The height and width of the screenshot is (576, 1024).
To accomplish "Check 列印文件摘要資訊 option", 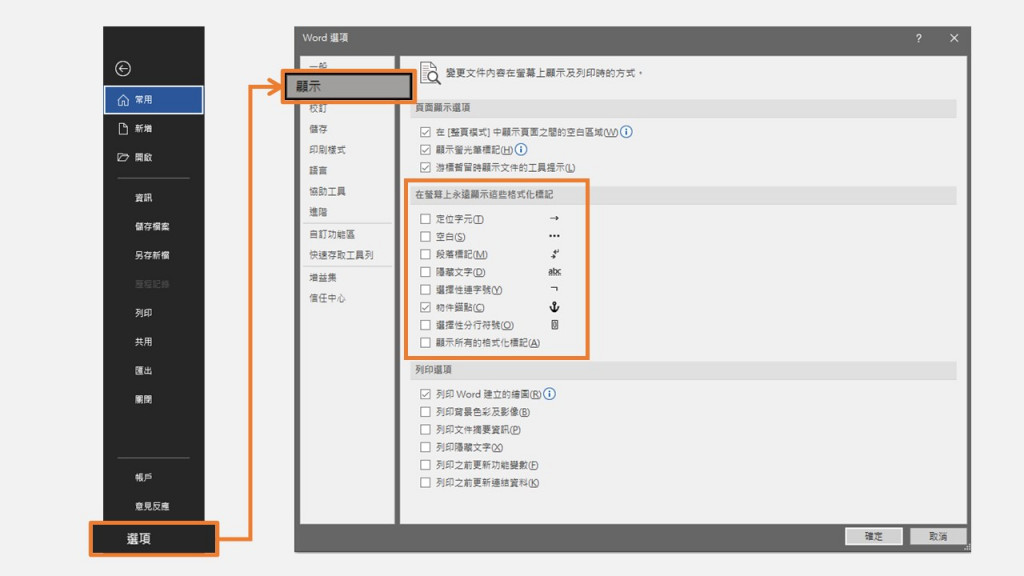I will point(425,429).
